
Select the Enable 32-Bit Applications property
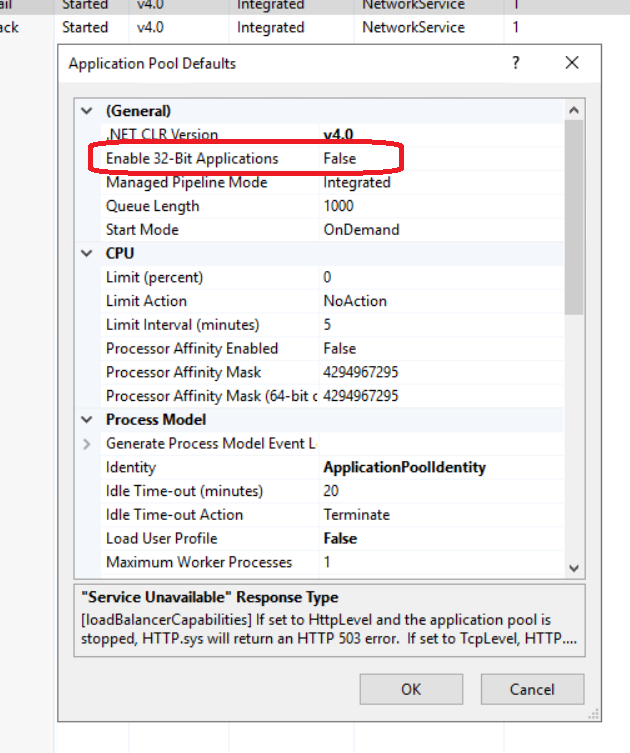(x=192, y=158)
